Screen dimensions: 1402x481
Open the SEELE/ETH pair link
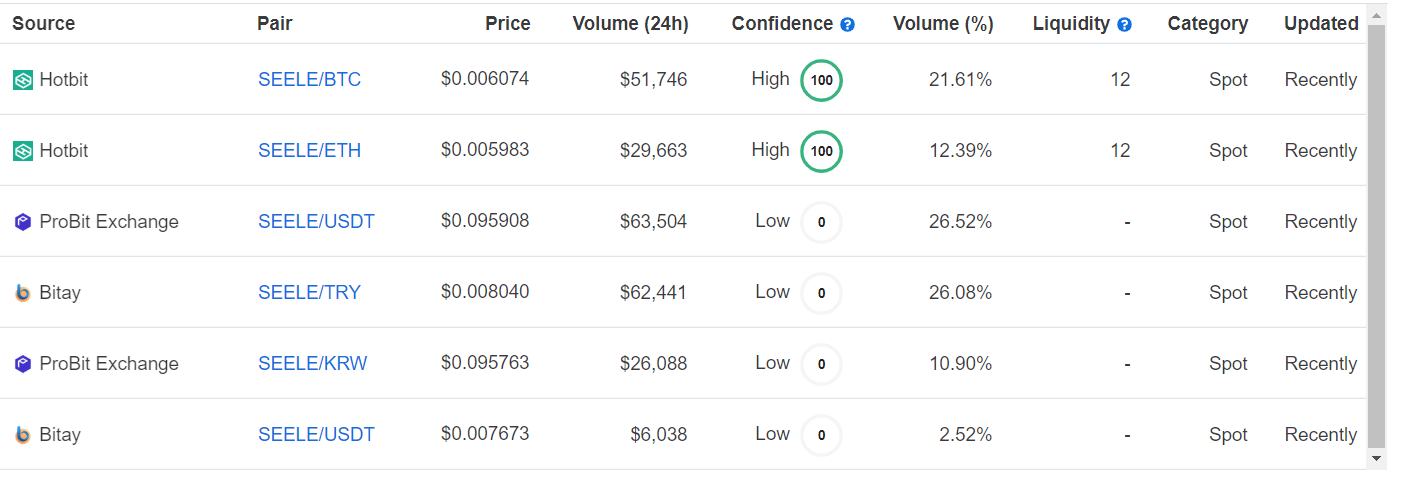(x=309, y=151)
